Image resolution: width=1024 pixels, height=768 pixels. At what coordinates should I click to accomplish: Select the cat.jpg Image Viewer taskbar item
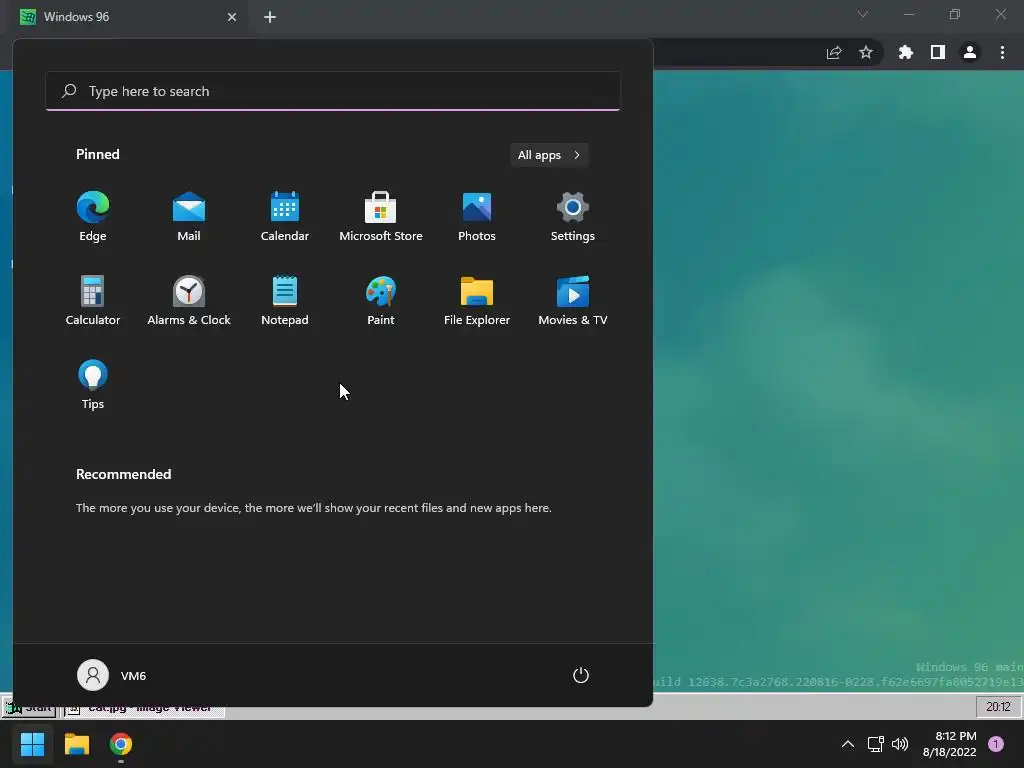[x=145, y=708]
